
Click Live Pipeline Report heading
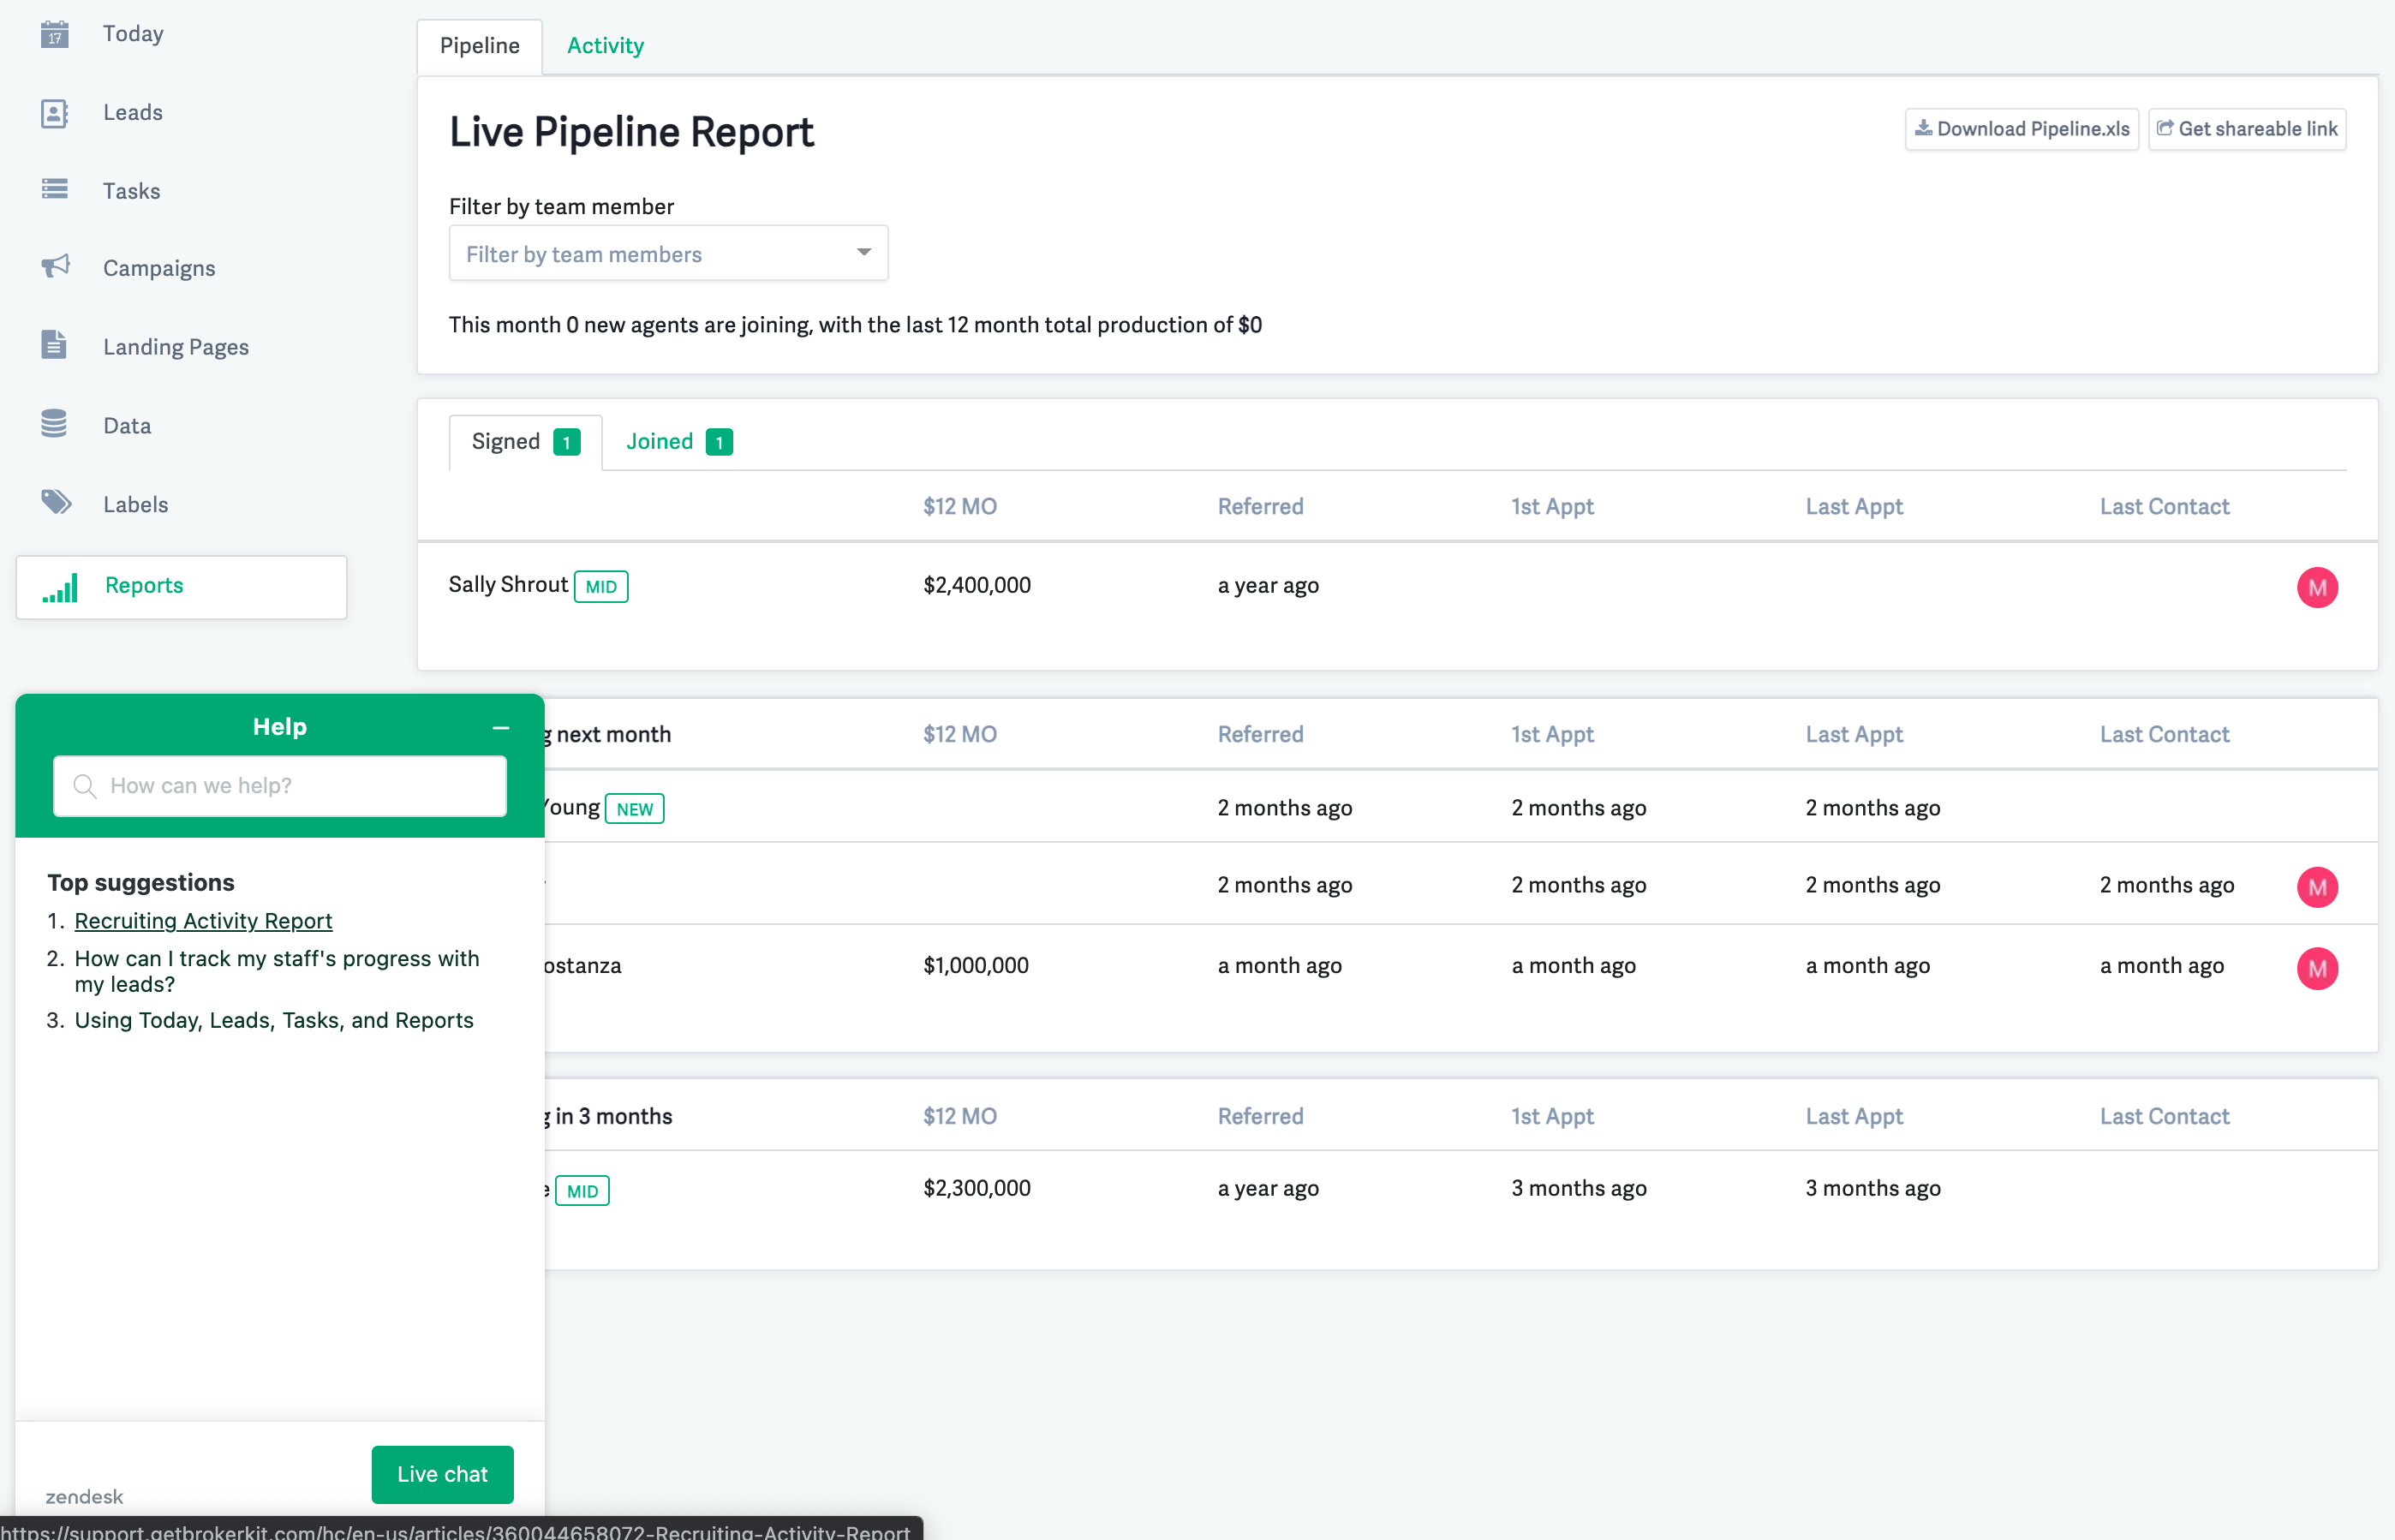coord(631,132)
